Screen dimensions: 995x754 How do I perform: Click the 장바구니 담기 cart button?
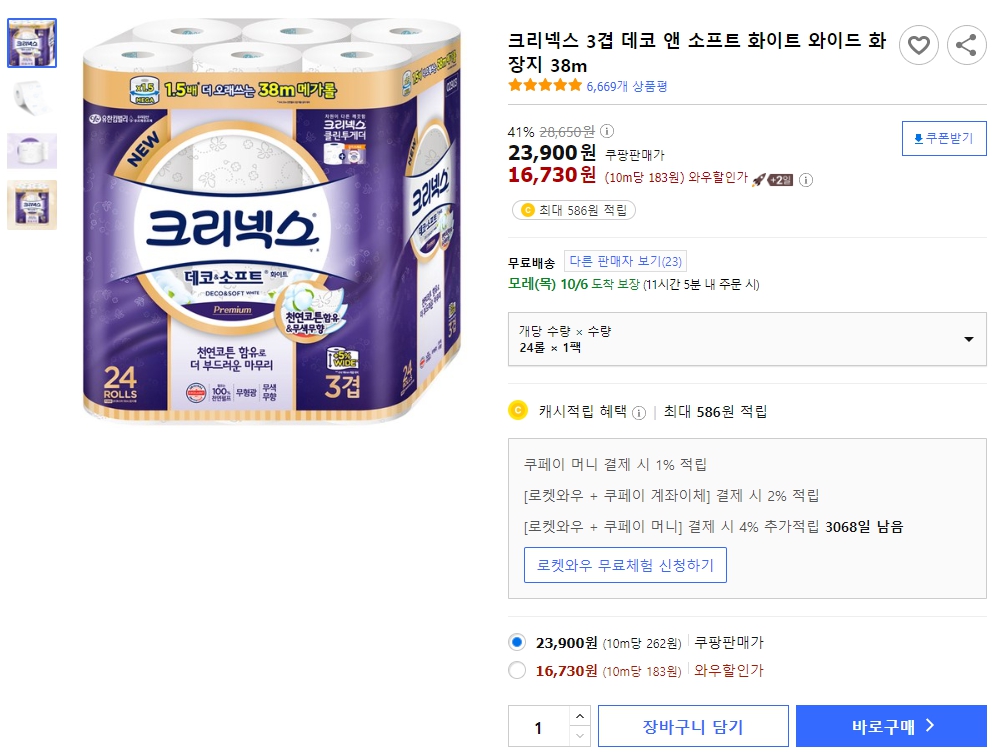pos(692,725)
